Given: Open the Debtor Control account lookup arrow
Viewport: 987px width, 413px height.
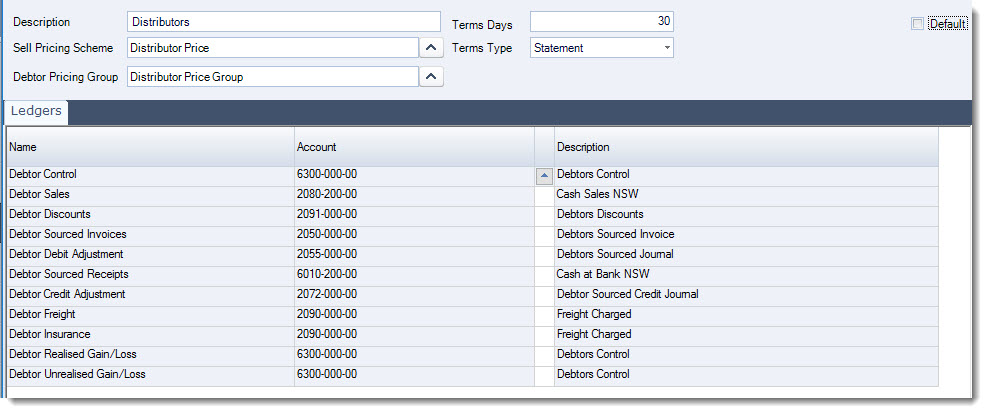Looking at the screenshot, I should pyautogui.click(x=544, y=177).
